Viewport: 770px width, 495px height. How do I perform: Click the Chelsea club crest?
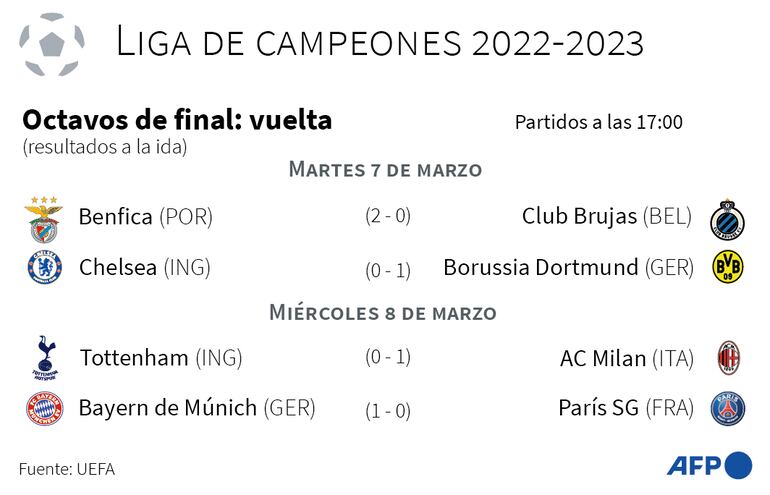45,268
